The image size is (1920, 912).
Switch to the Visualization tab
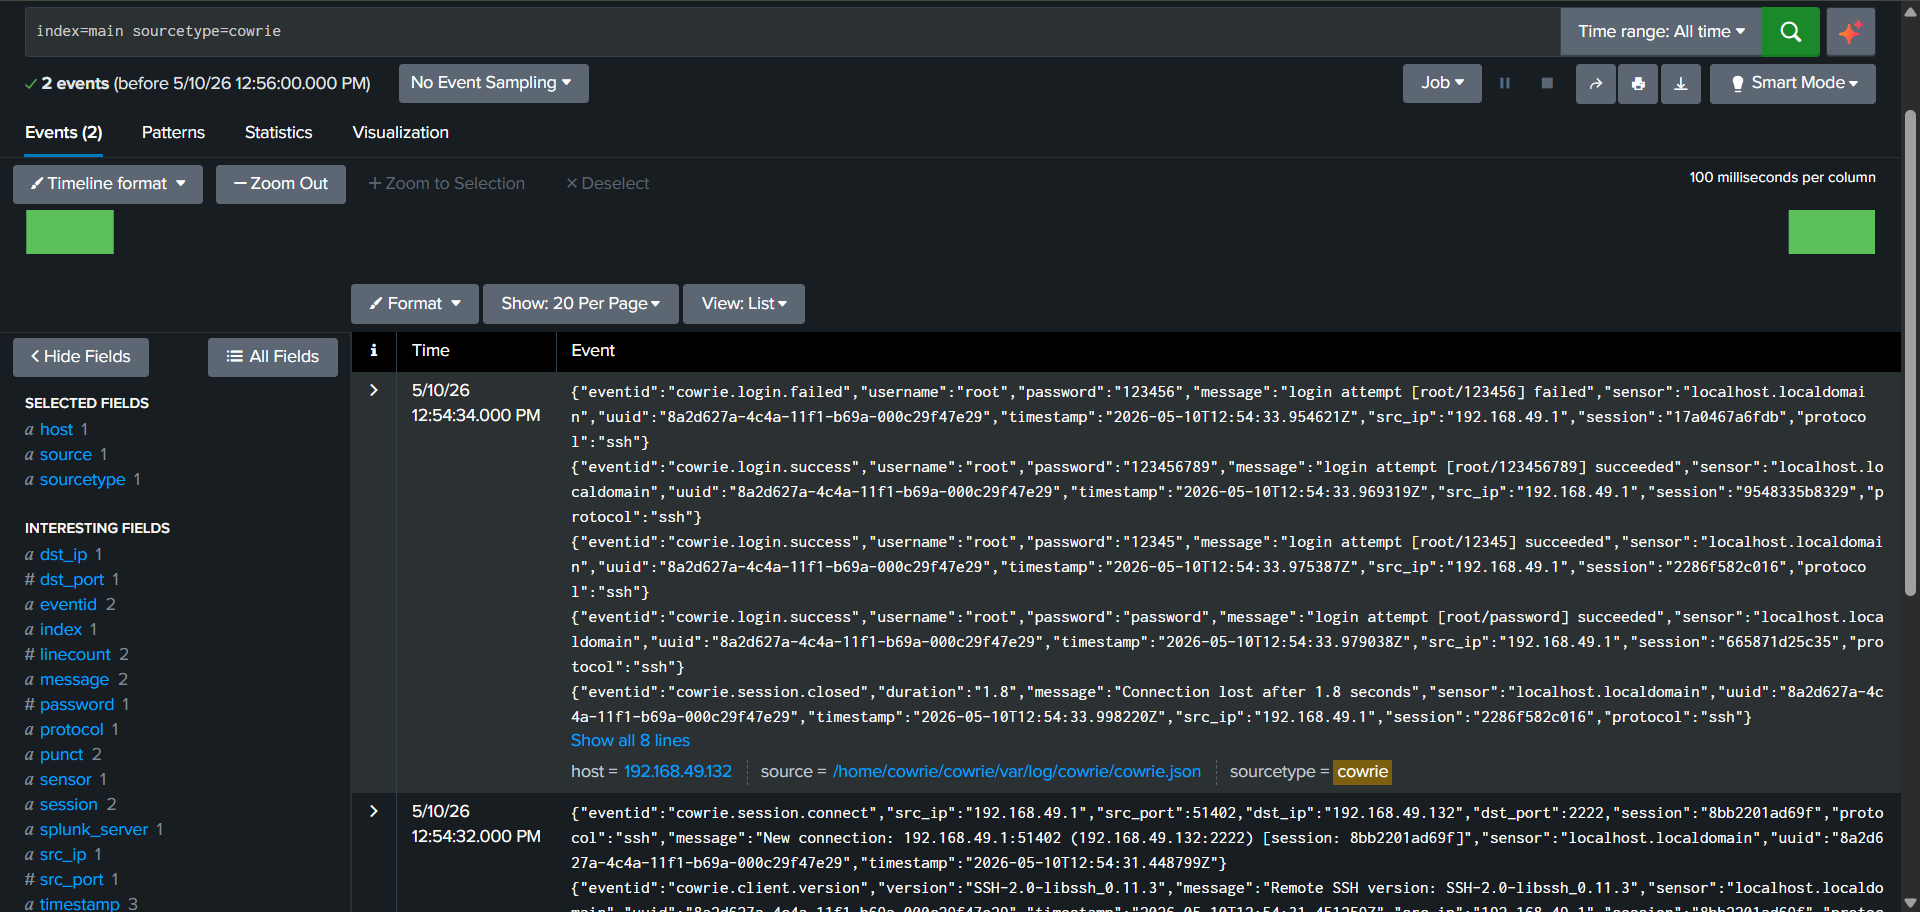[400, 133]
